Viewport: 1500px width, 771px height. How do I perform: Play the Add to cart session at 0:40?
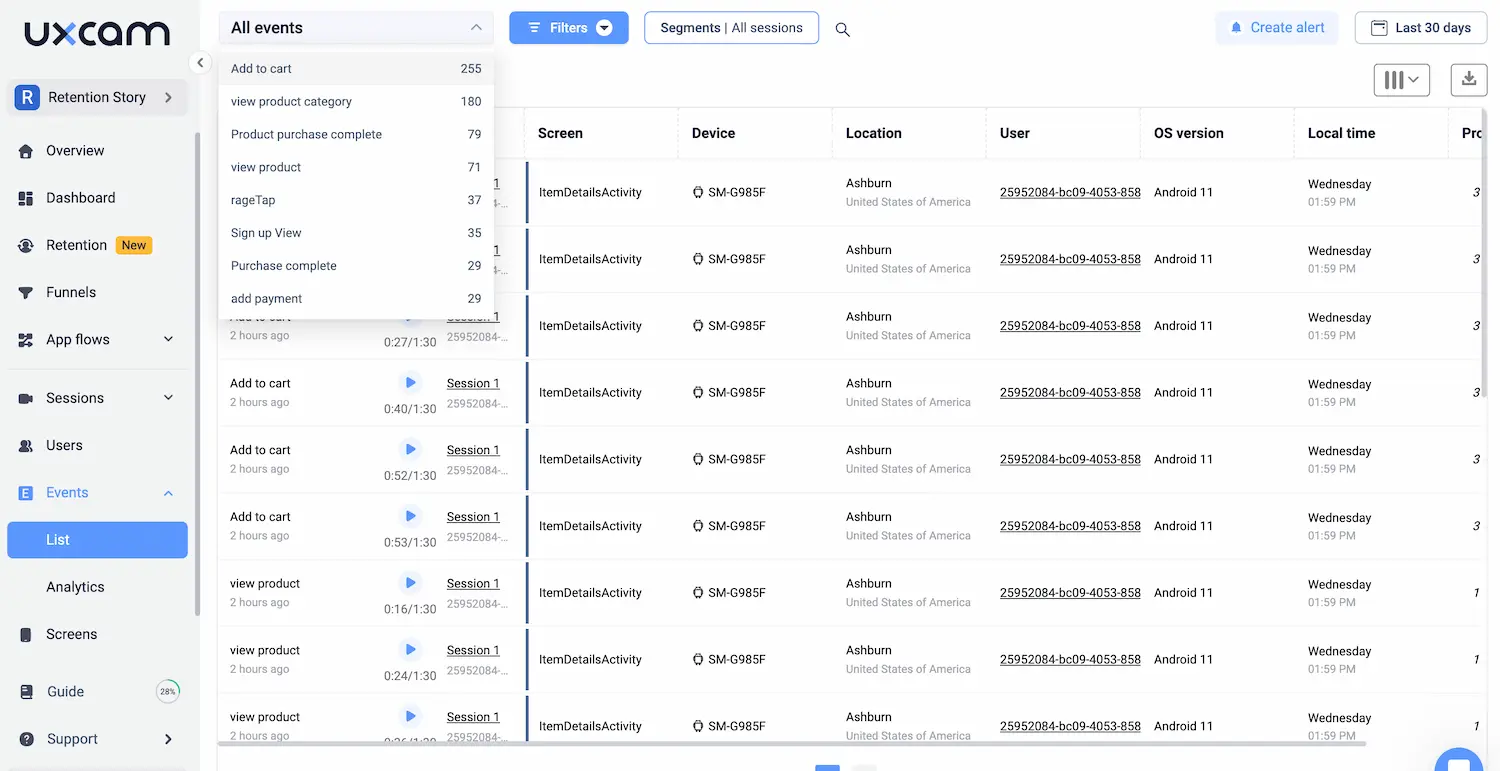410,383
